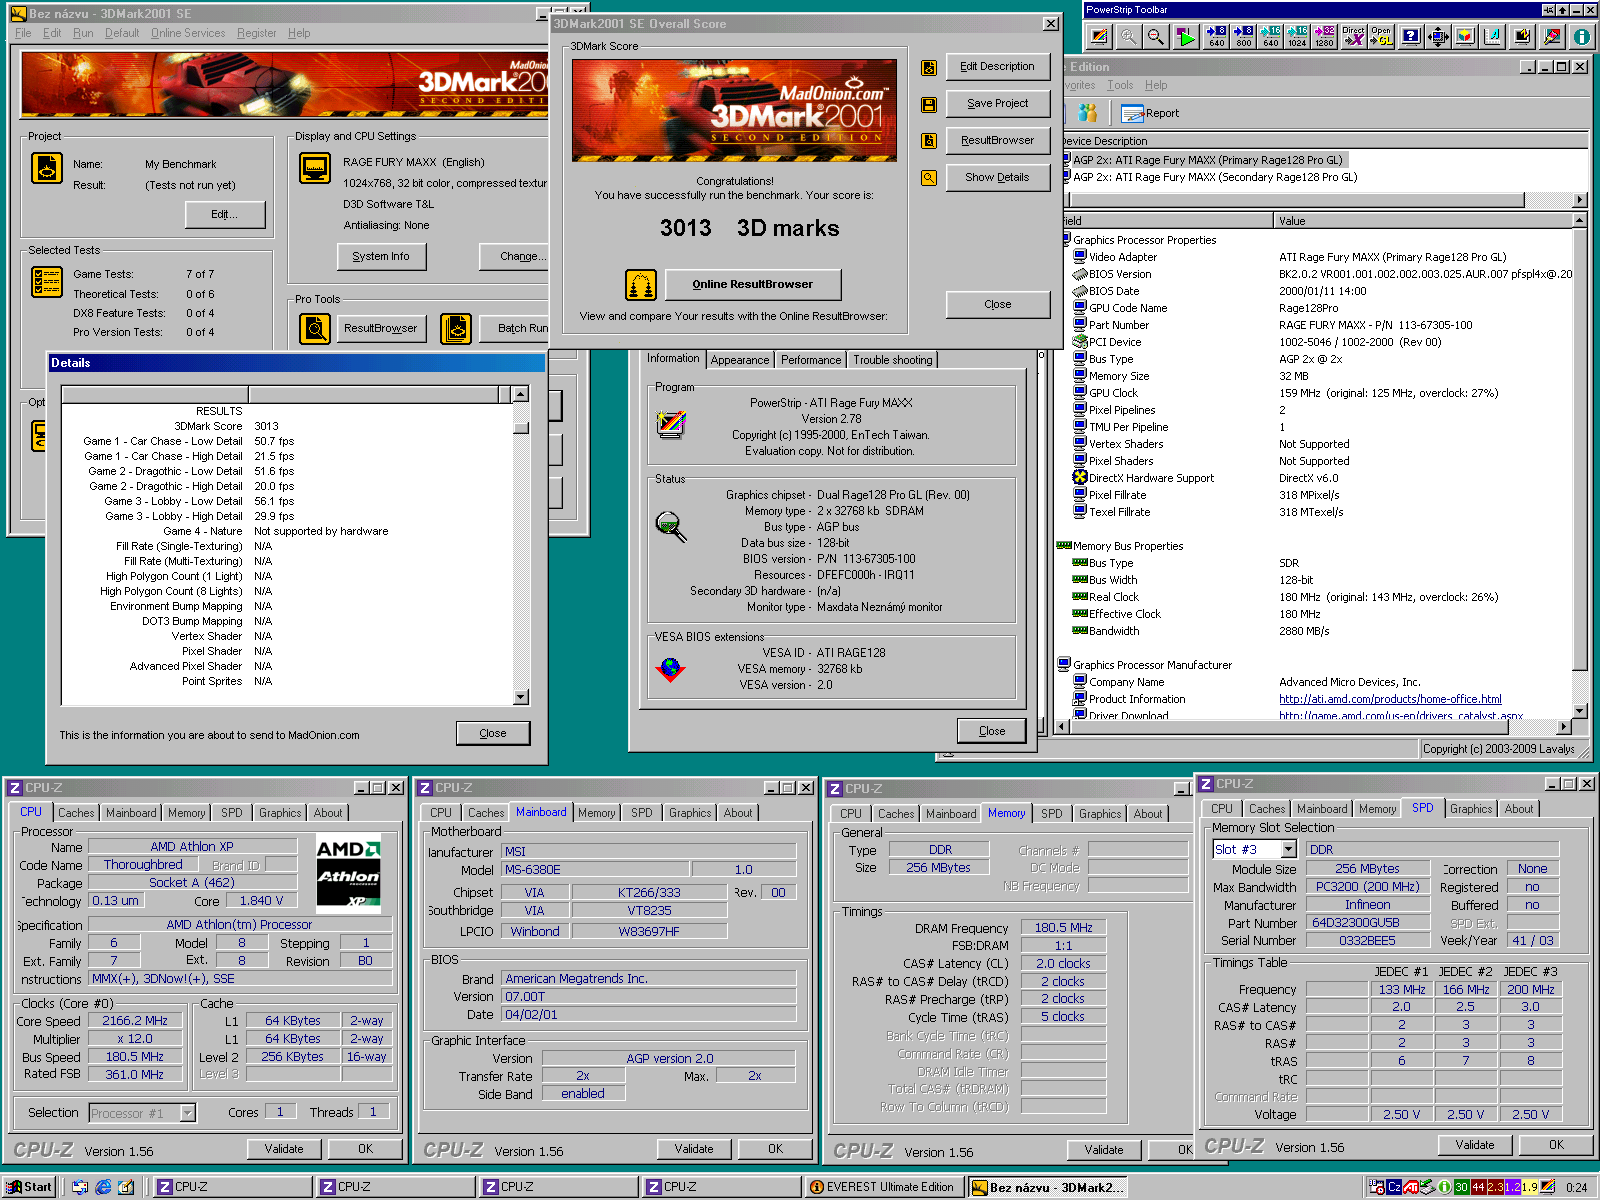Click the yellow icon beside Online ResultBrowser
1600x1200 pixels.
[x=641, y=285]
